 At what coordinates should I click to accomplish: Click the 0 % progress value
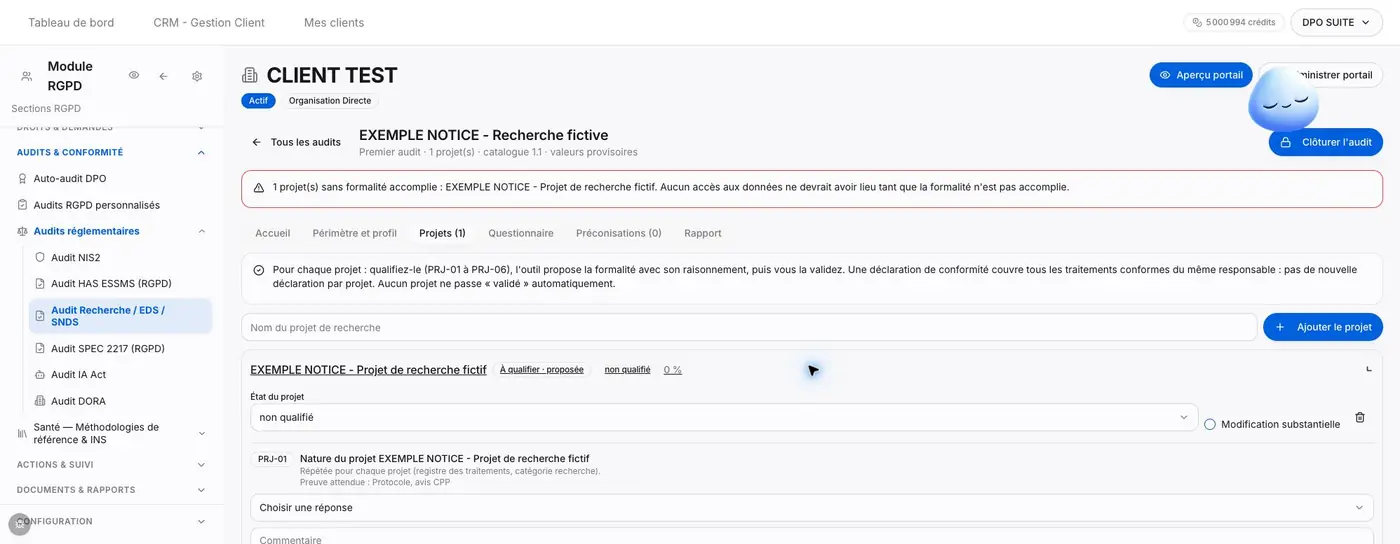[x=673, y=370]
